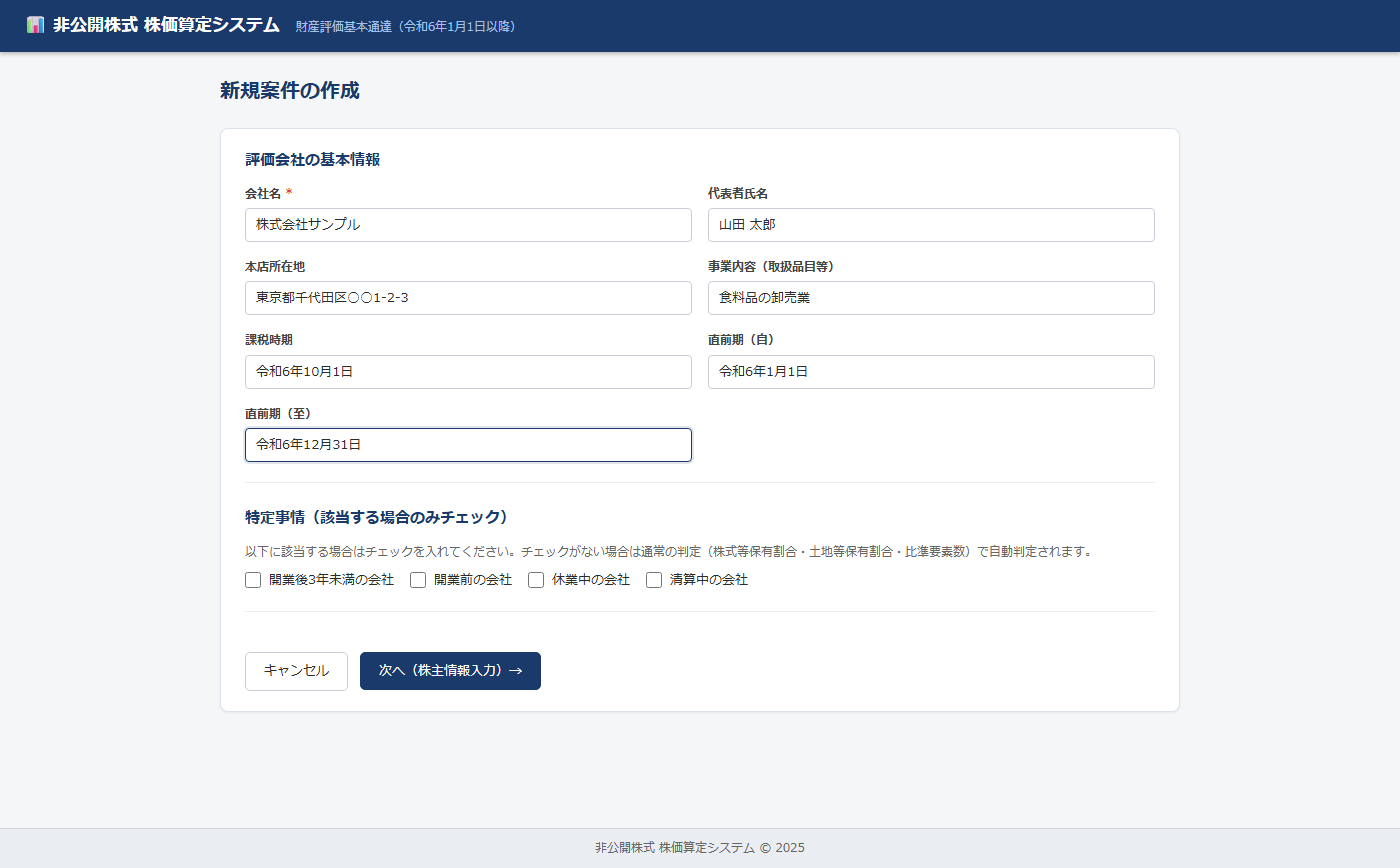Click the 新規案件の作成 page heading
This screenshot has height=868, width=1400.
coord(290,91)
